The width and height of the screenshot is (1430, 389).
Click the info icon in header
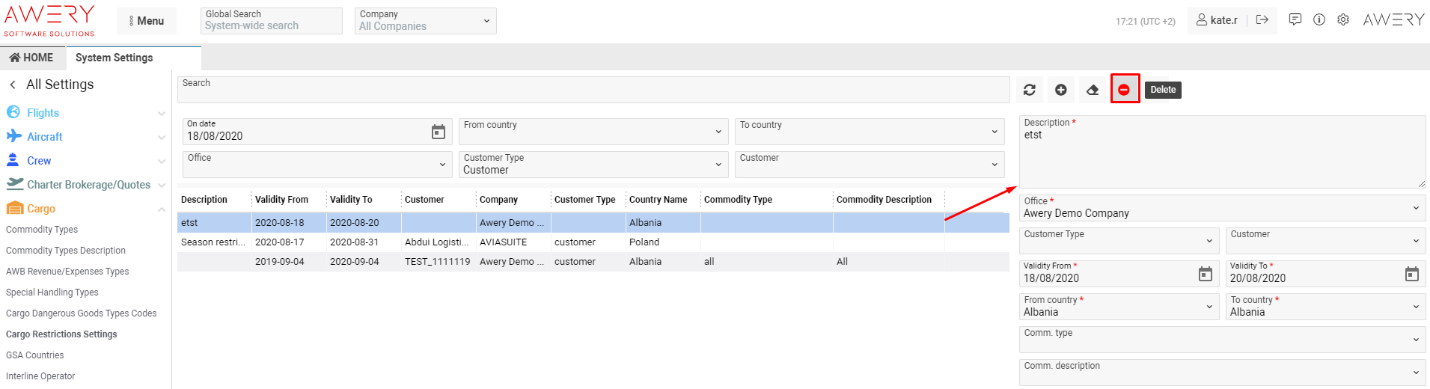point(1319,19)
